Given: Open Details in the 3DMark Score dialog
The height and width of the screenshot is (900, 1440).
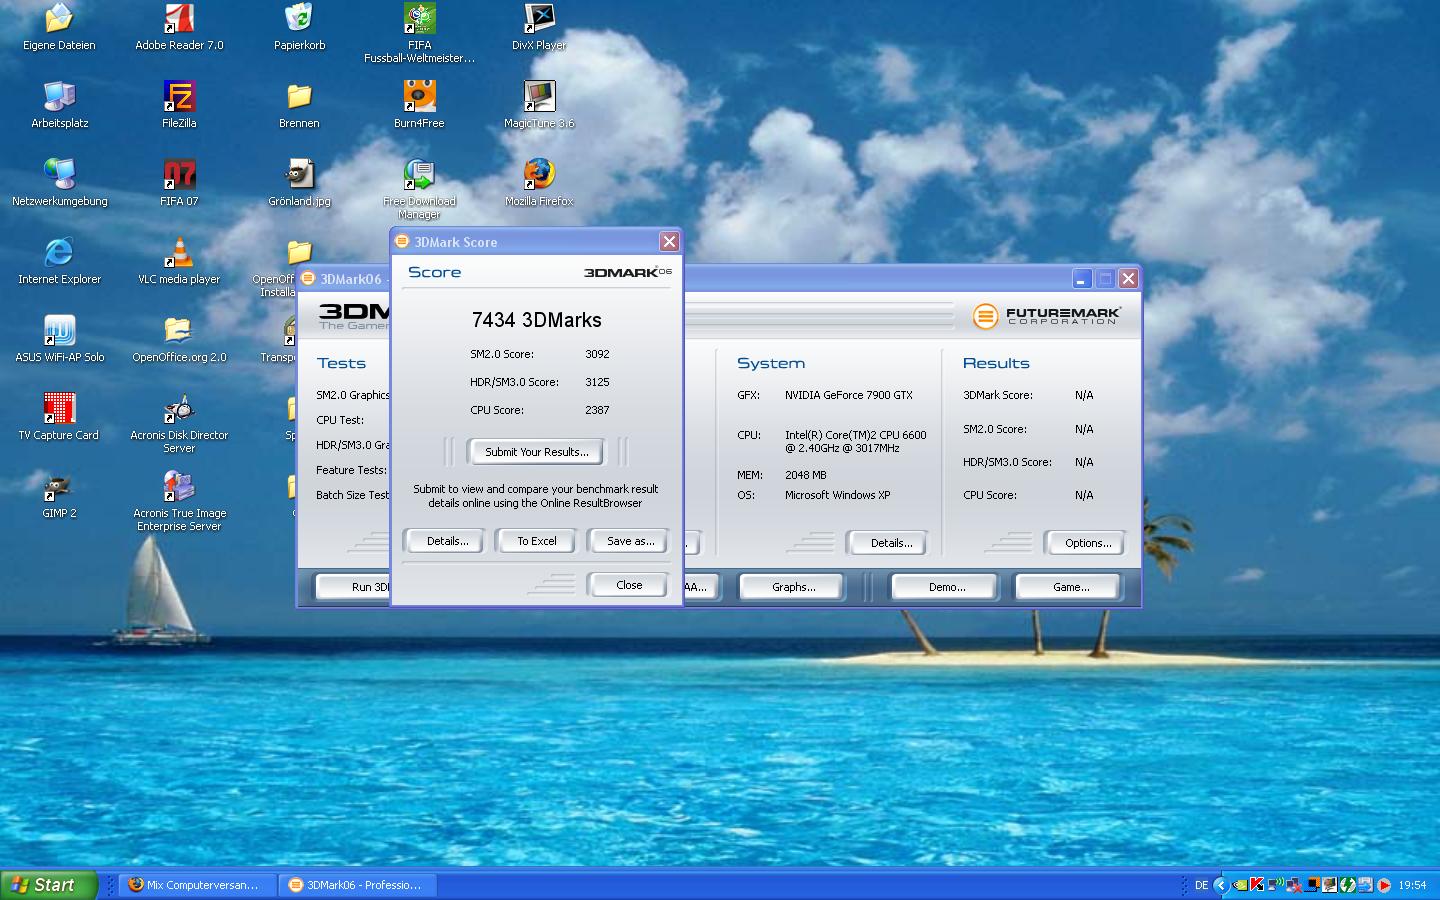Looking at the screenshot, I should coord(447,541).
